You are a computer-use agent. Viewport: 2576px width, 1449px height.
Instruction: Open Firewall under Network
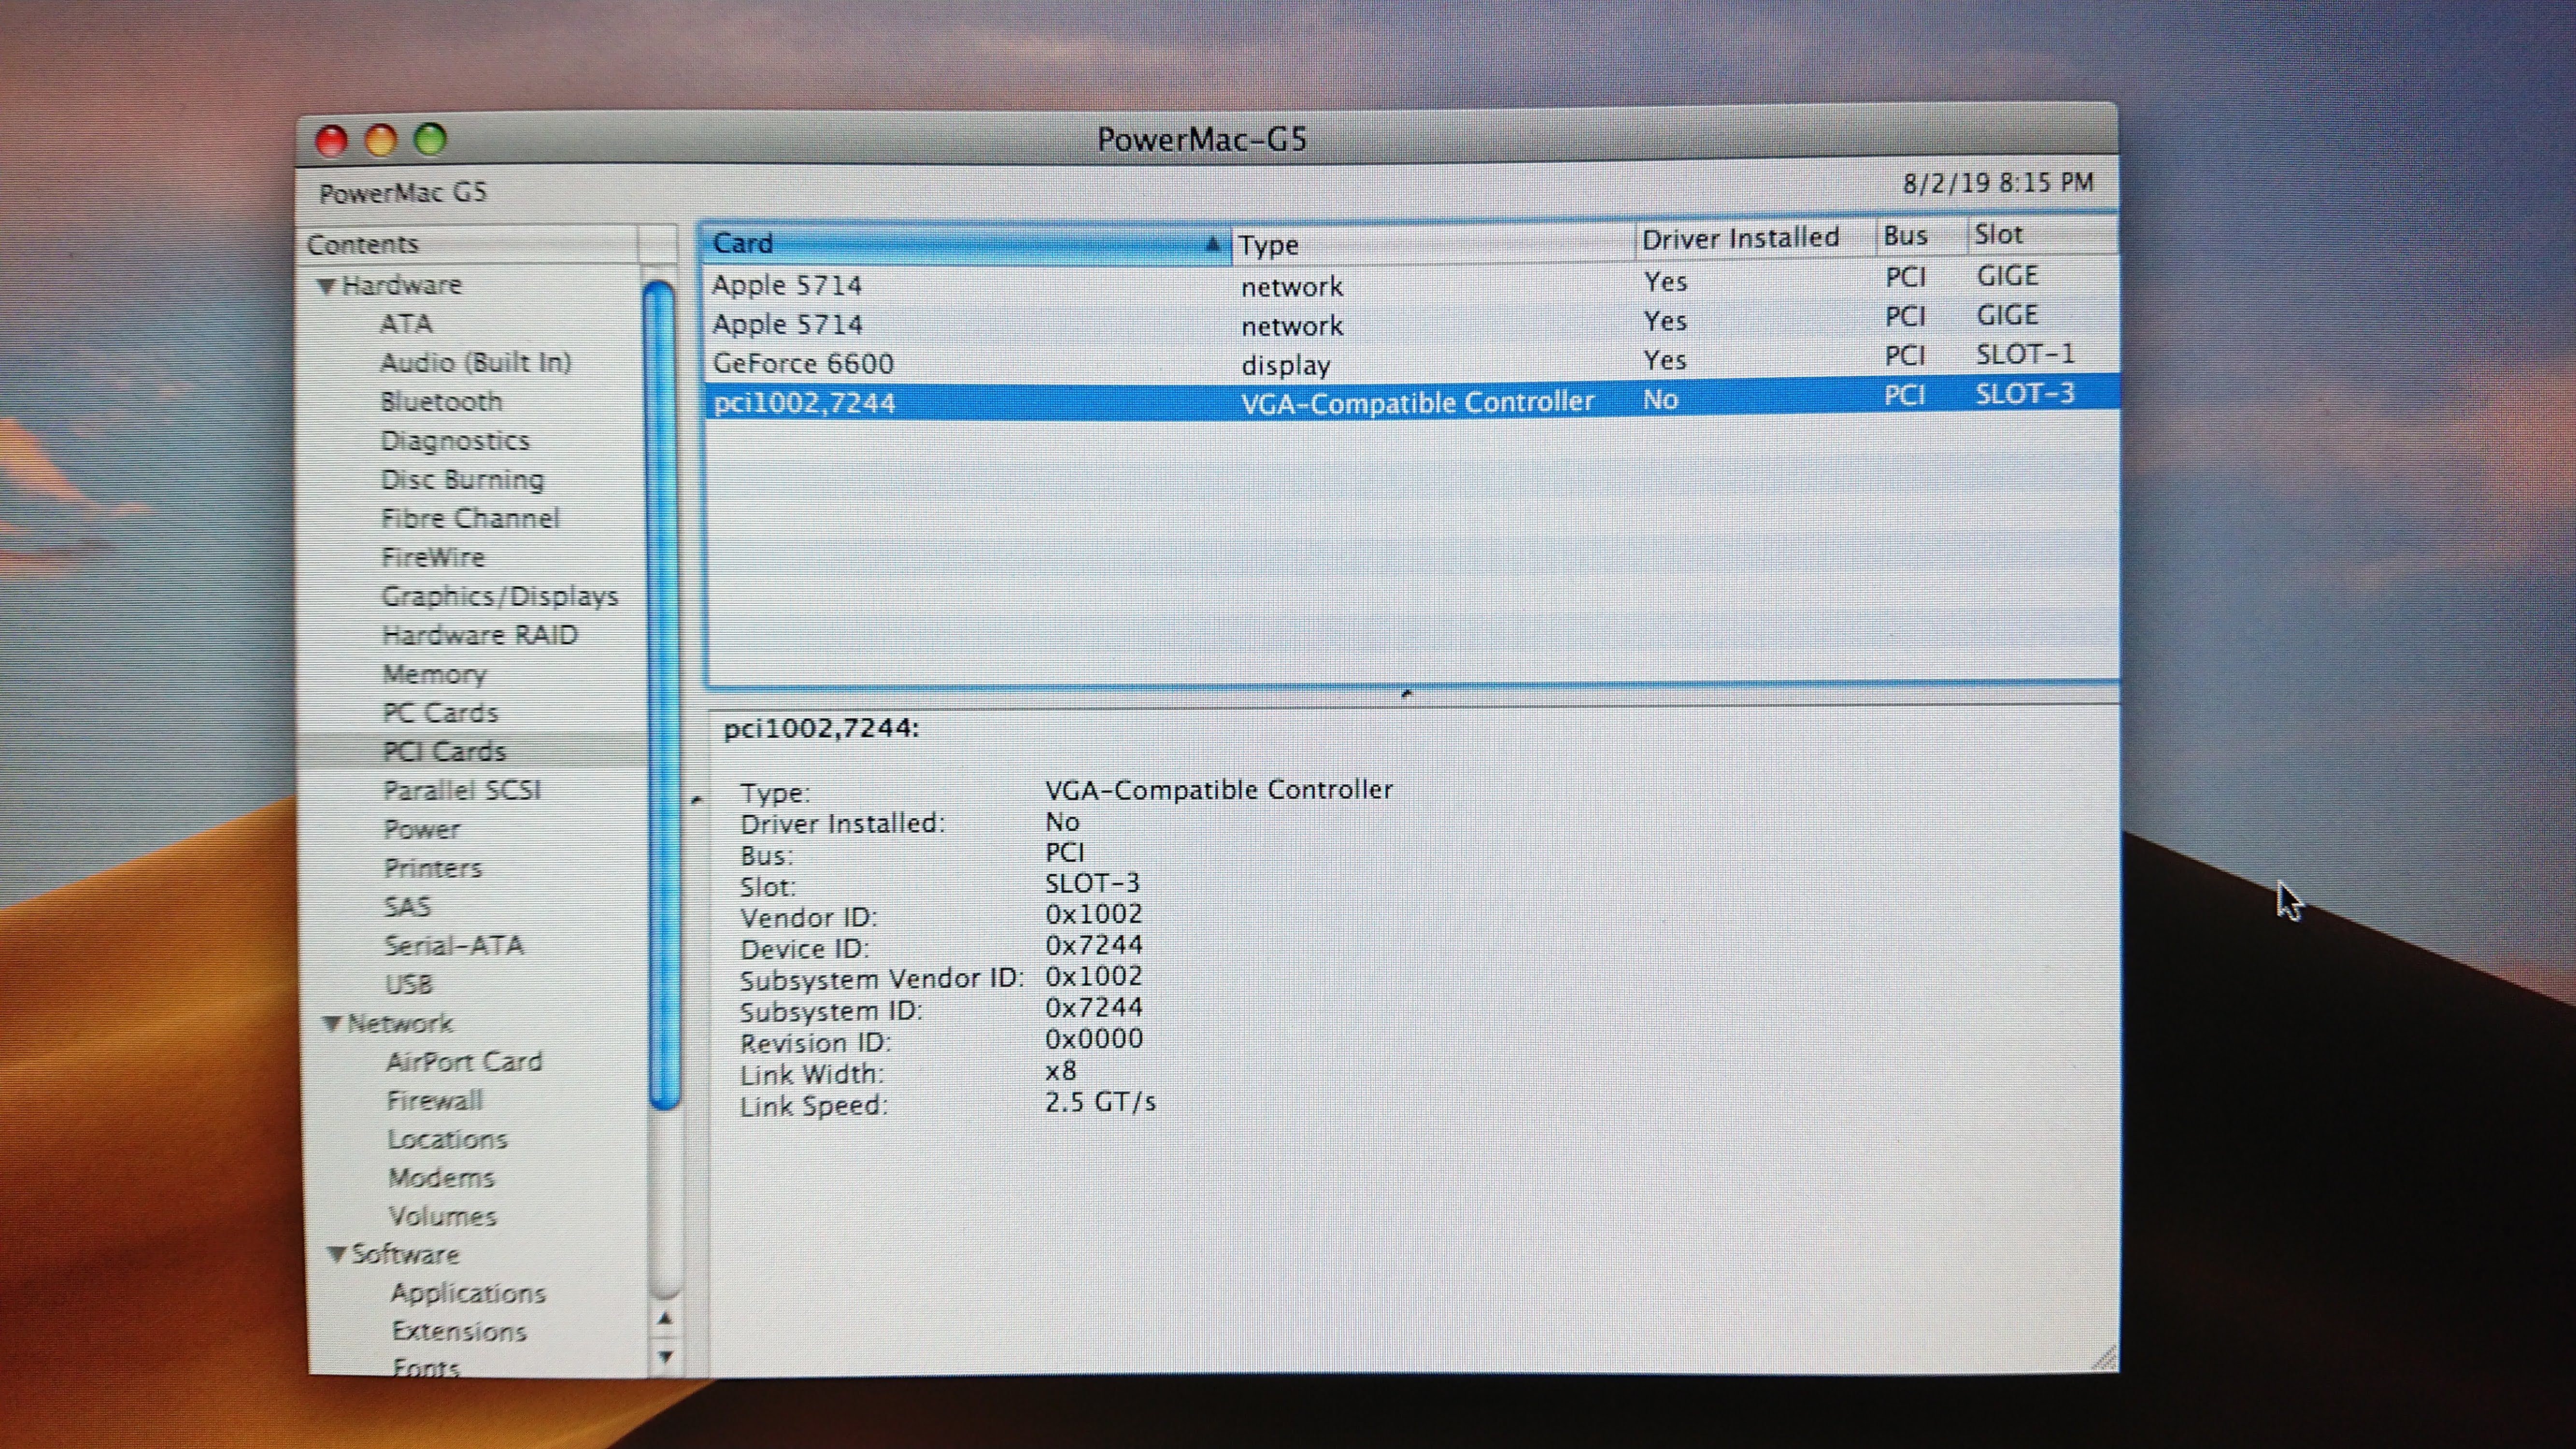[435, 1101]
